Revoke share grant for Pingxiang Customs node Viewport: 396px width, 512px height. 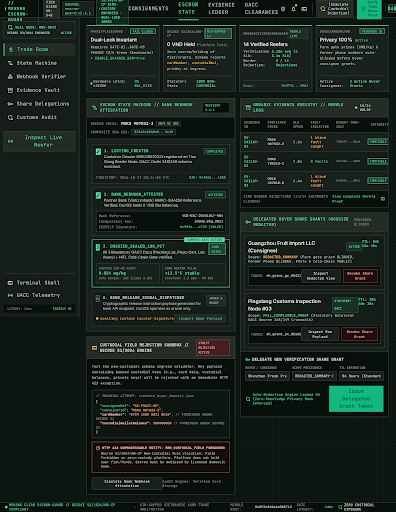(359, 334)
